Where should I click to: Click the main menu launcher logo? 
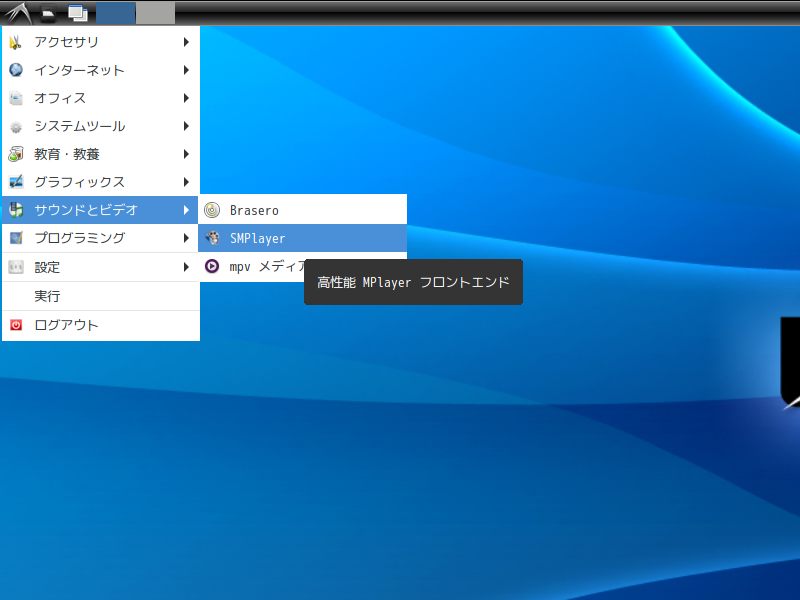[x=18, y=13]
